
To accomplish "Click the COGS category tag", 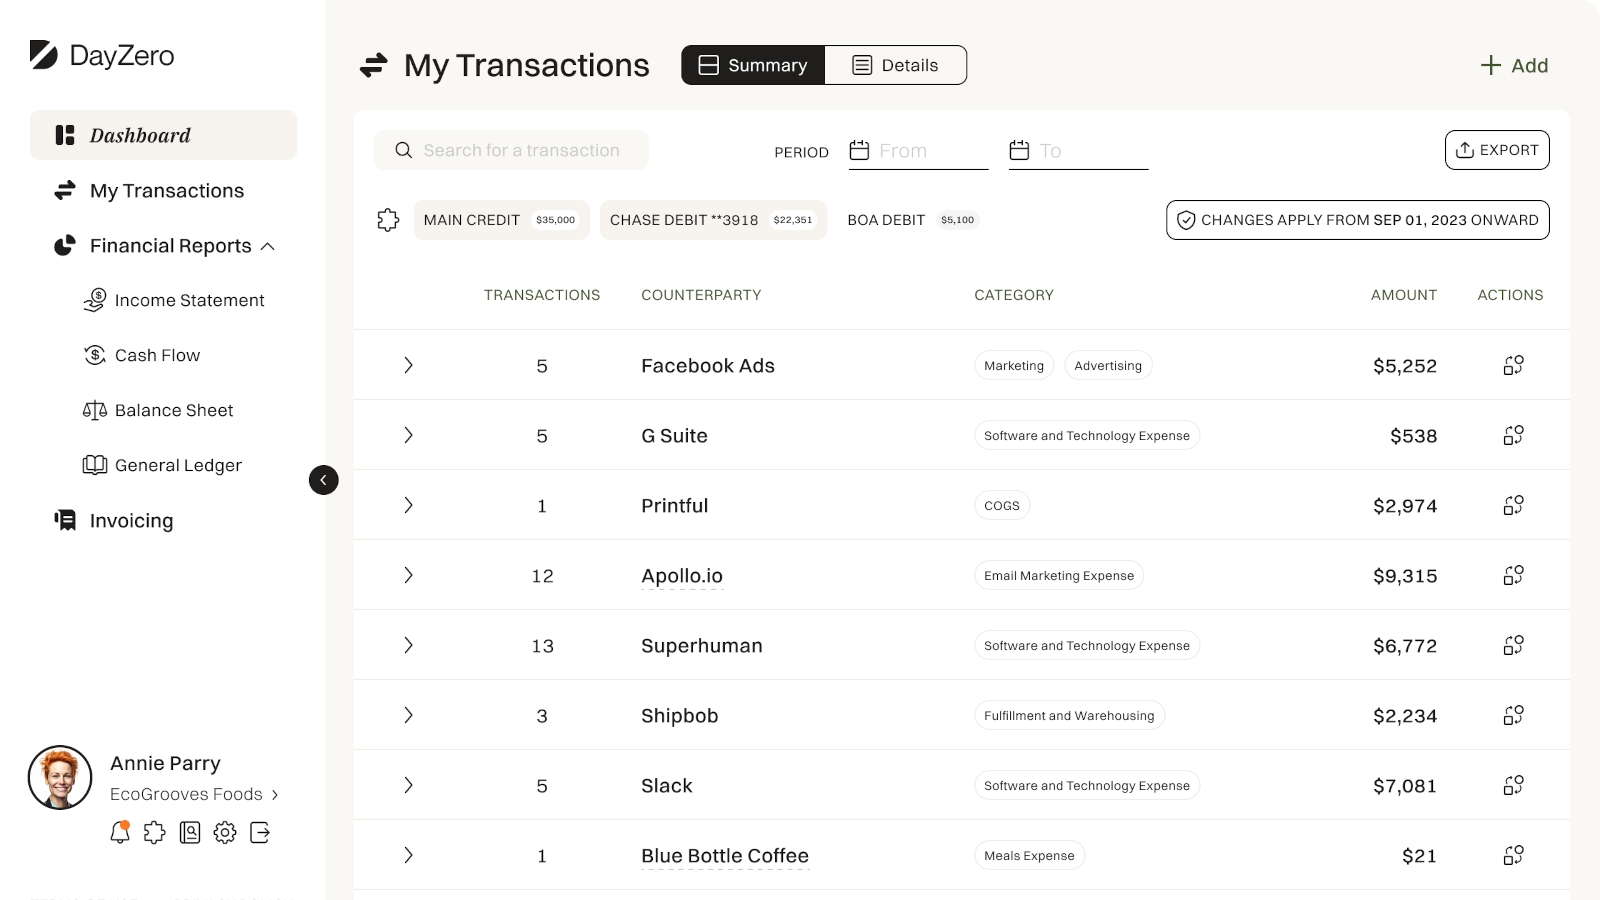I will click(1002, 505).
